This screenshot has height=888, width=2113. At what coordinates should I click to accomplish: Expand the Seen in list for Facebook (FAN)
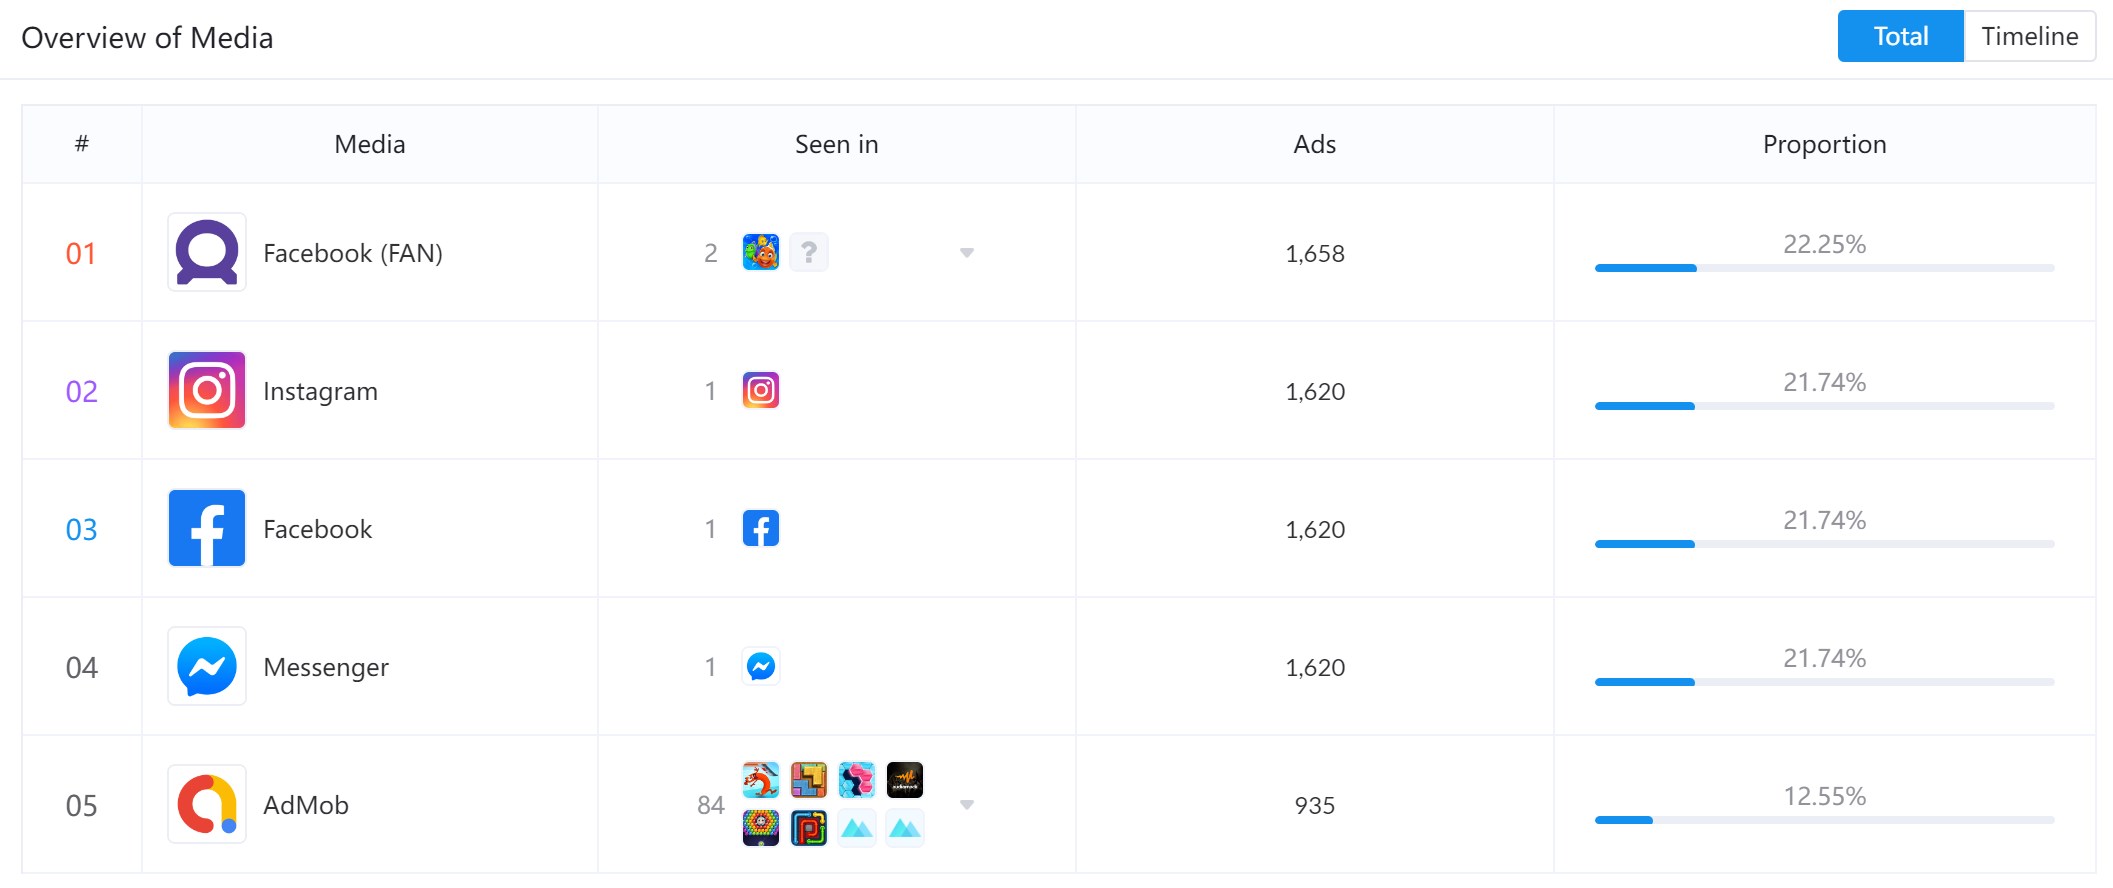coord(967,253)
